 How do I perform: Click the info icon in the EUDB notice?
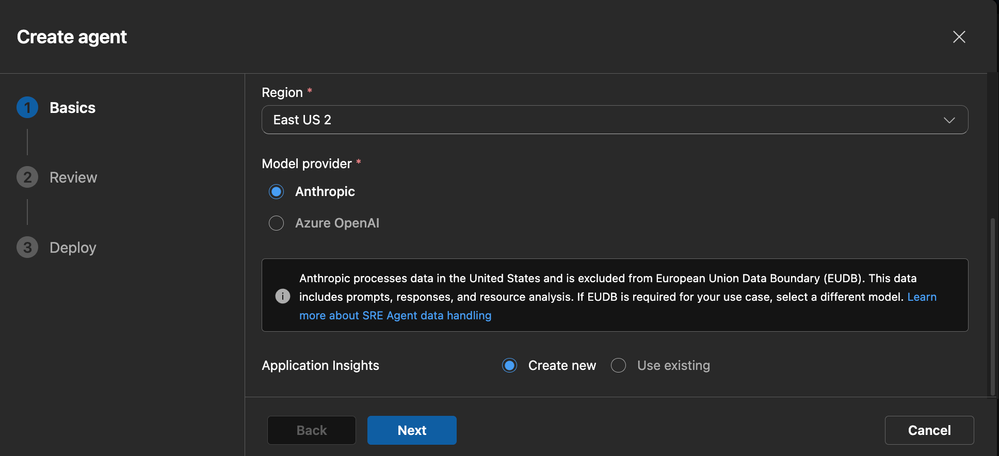282,296
